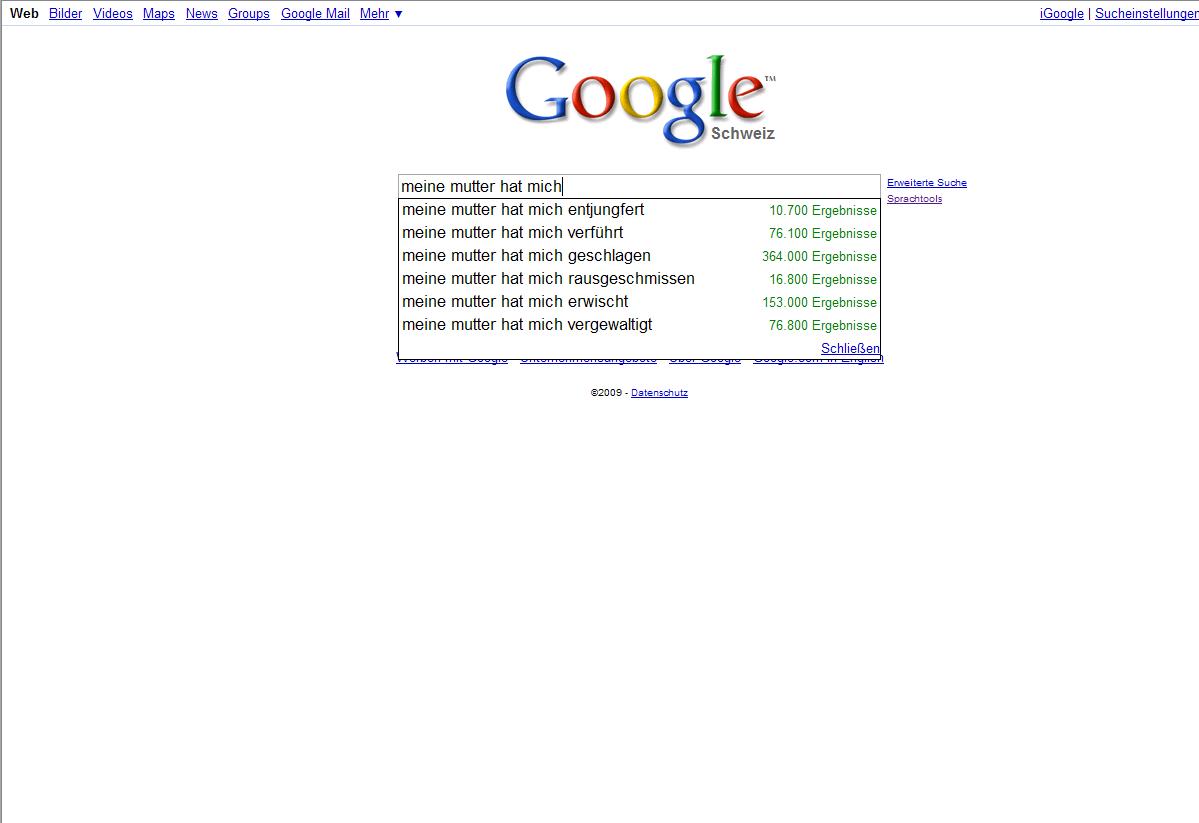Focus the search box containing 'meine mutter hat mich'
The height and width of the screenshot is (823, 1199).
point(639,186)
